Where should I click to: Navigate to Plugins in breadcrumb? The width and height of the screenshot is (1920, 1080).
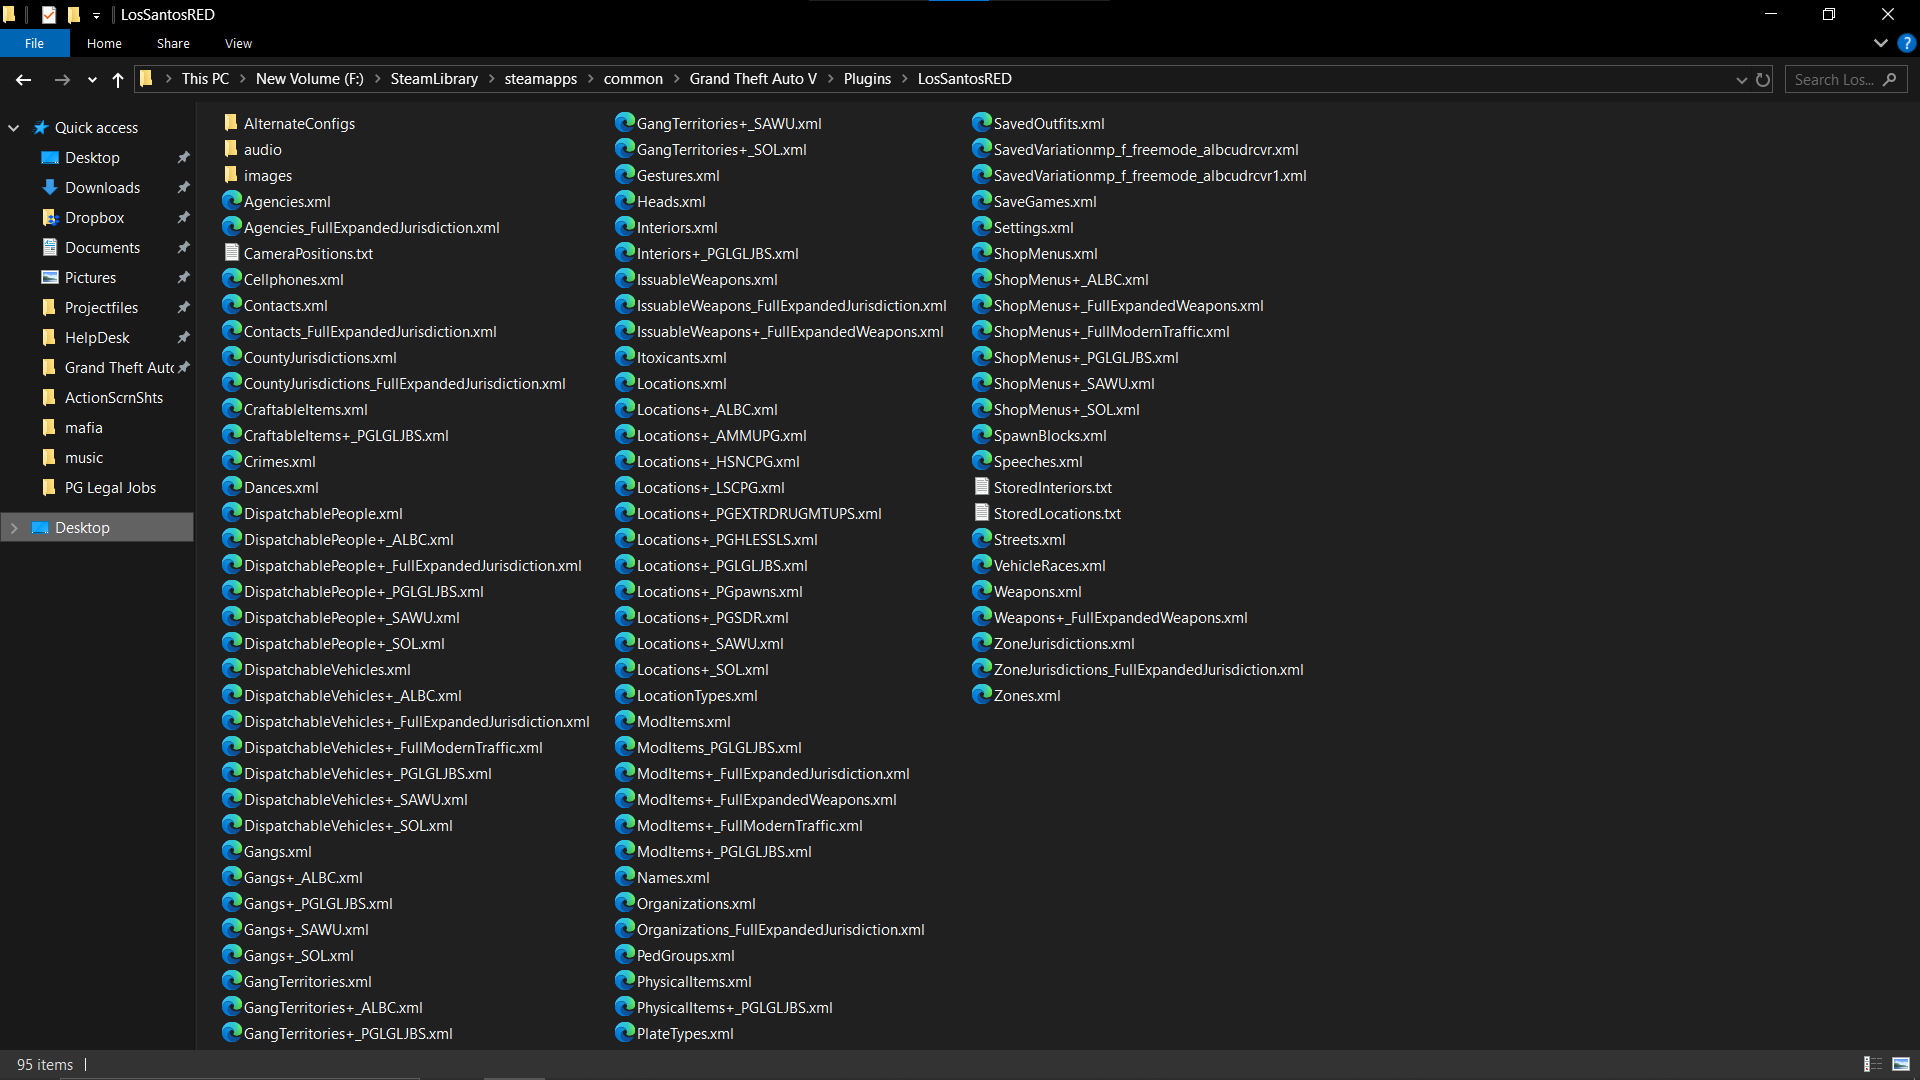(x=866, y=79)
